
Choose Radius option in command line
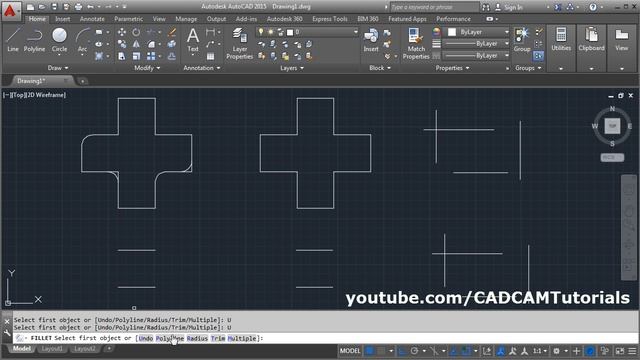pos(197,338)
